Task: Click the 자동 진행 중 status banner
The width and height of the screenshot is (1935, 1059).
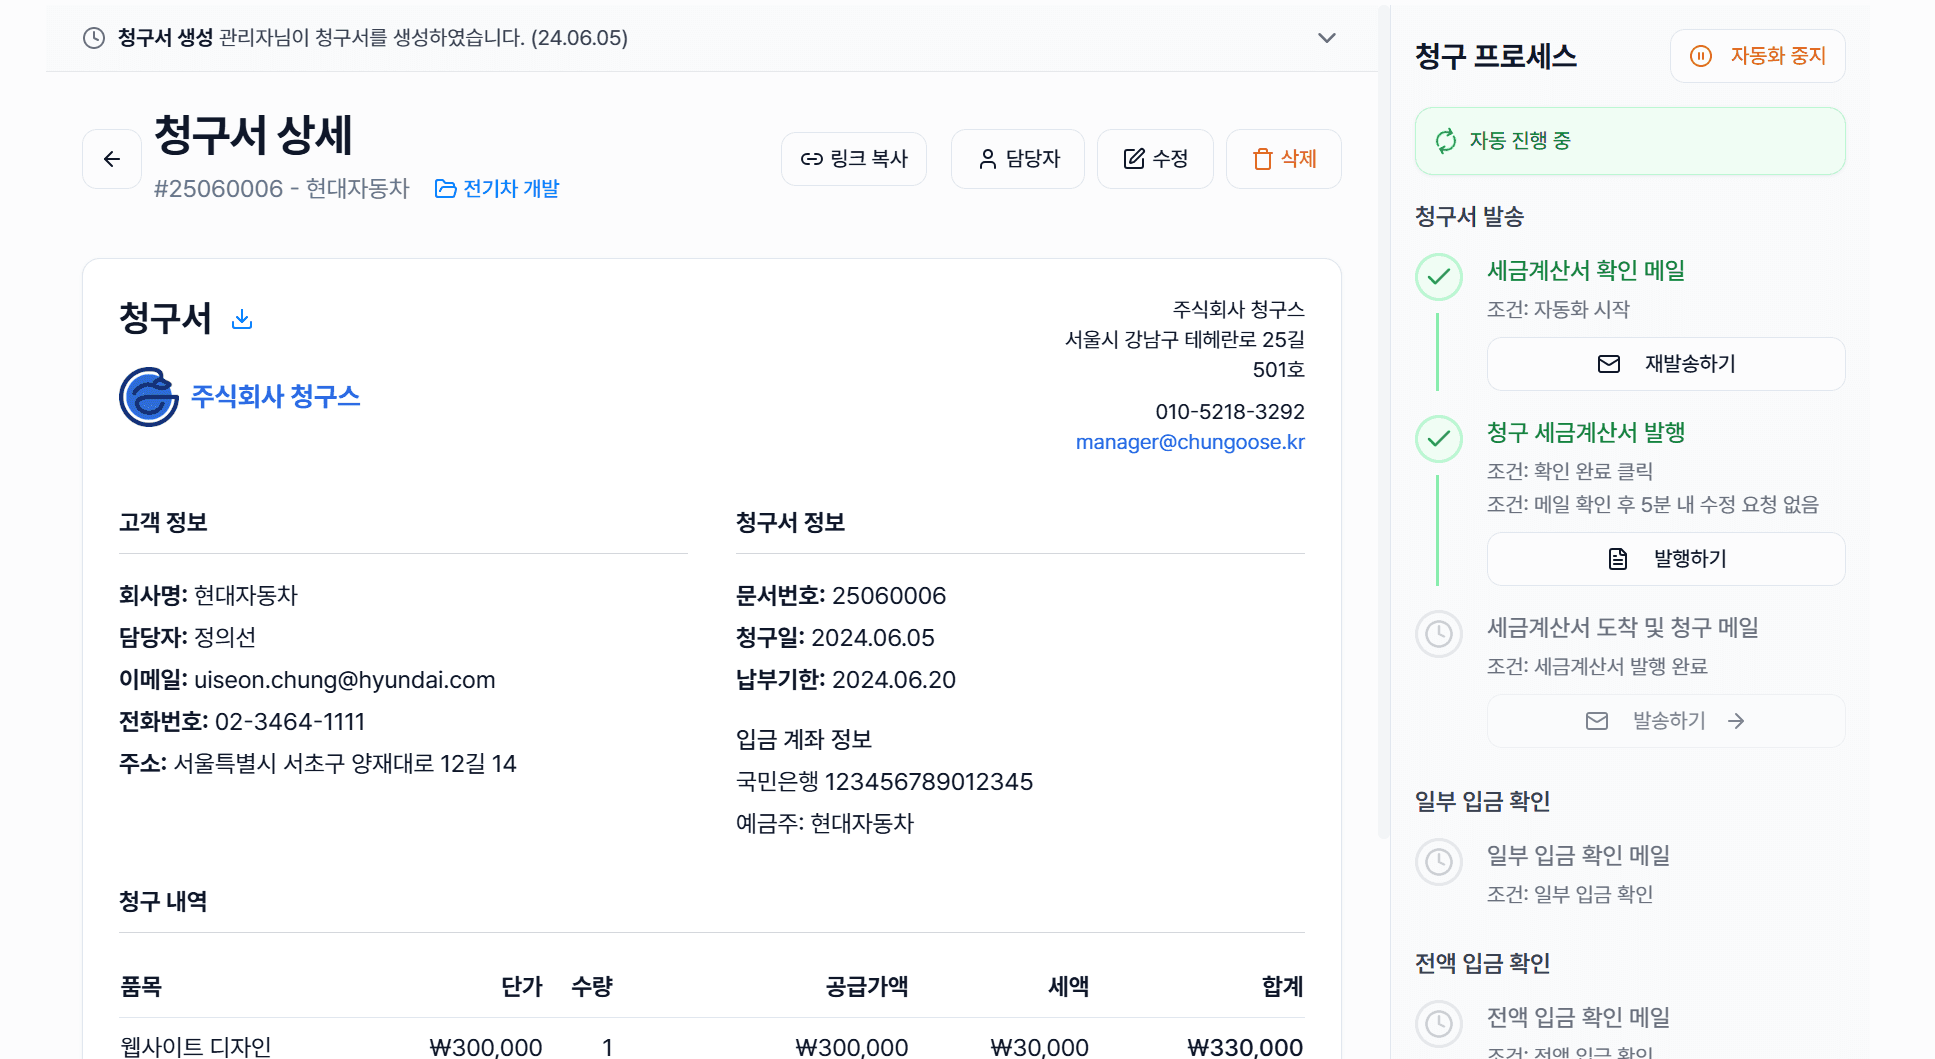Action: pos(1630,141)
